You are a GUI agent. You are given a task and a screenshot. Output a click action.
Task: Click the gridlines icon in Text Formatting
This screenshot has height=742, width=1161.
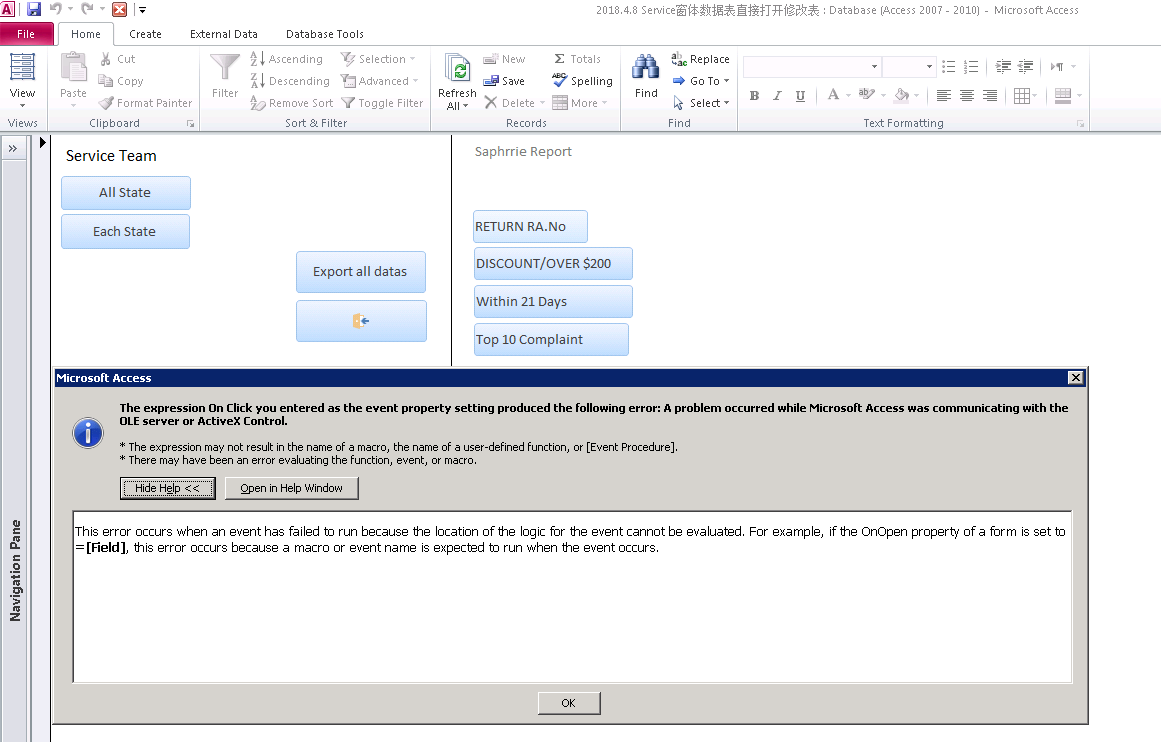click(1022, 96)
